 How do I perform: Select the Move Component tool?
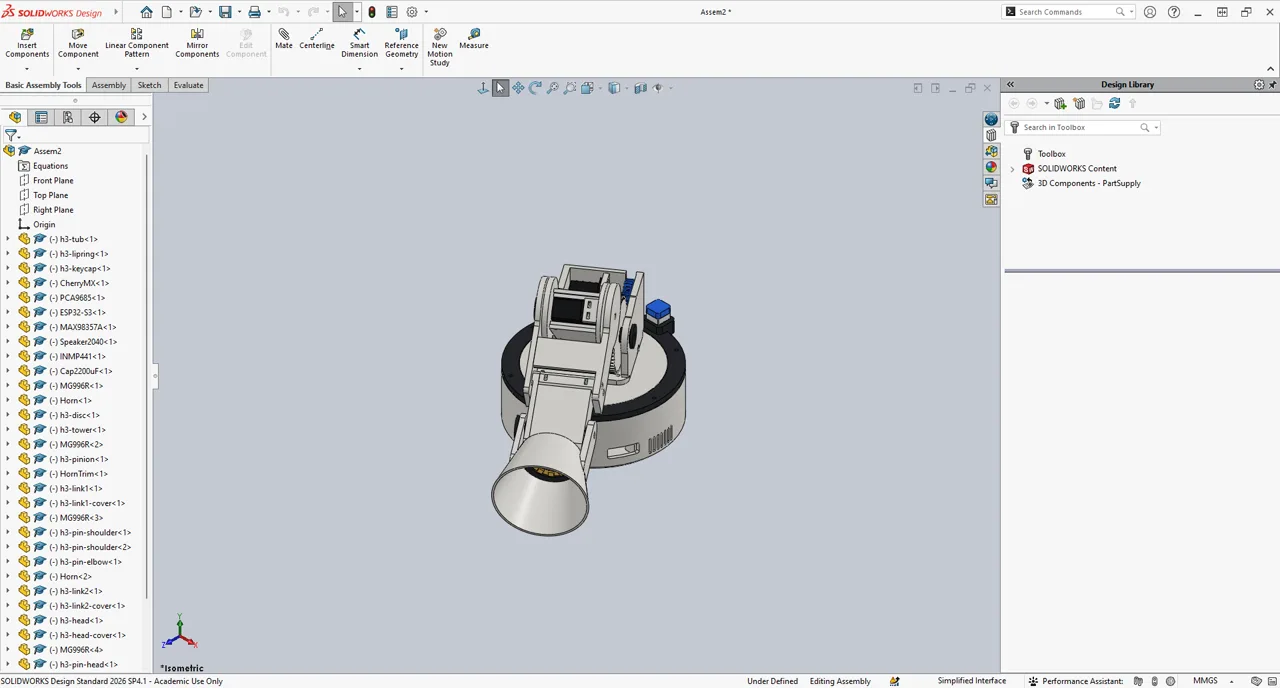click(x=78, y=44)
